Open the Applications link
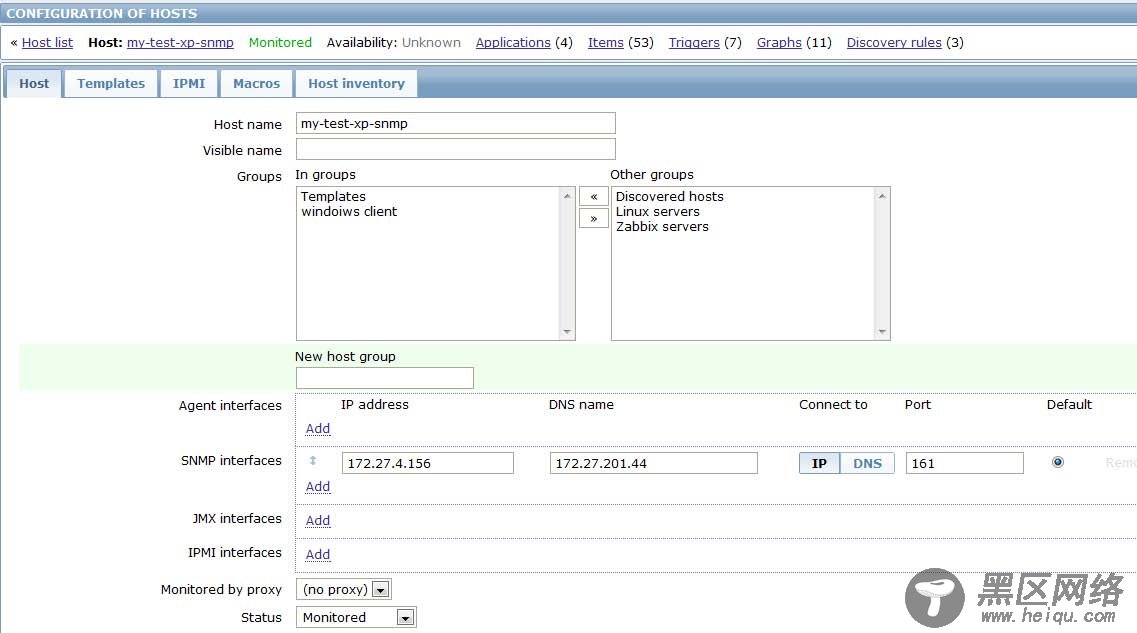Screen dimensions: 1137x633 [x=513, y=43]
